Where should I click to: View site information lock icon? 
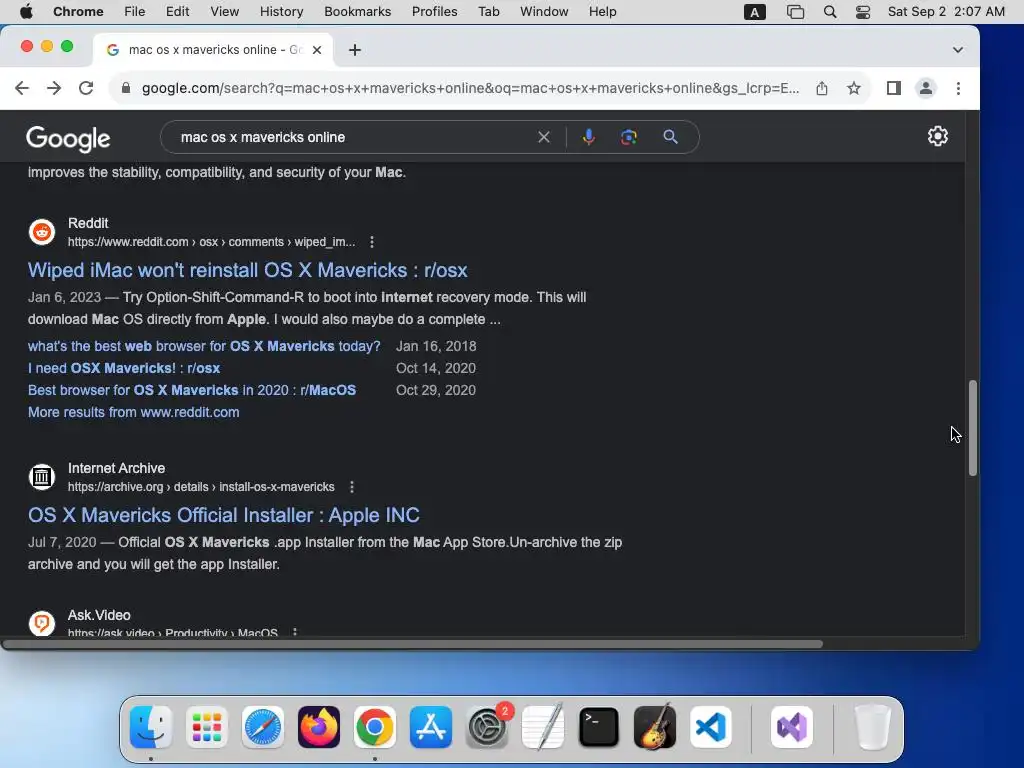tap(126, 88)
